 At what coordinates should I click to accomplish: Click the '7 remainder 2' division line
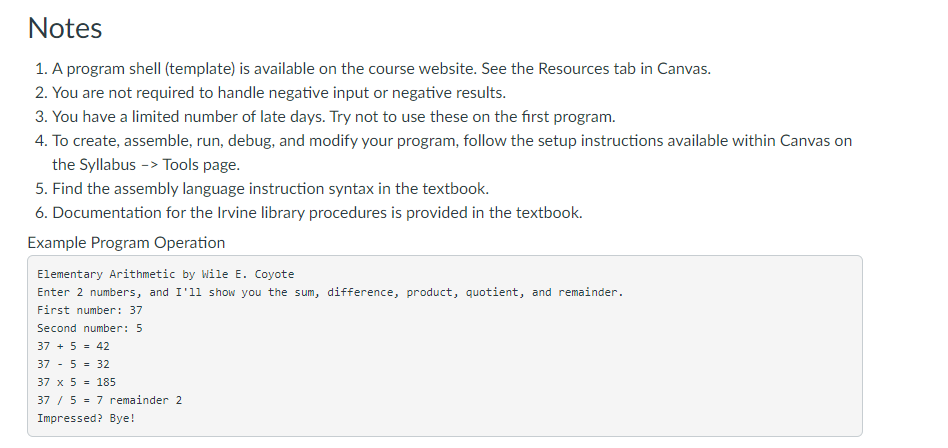pos(109,400)
